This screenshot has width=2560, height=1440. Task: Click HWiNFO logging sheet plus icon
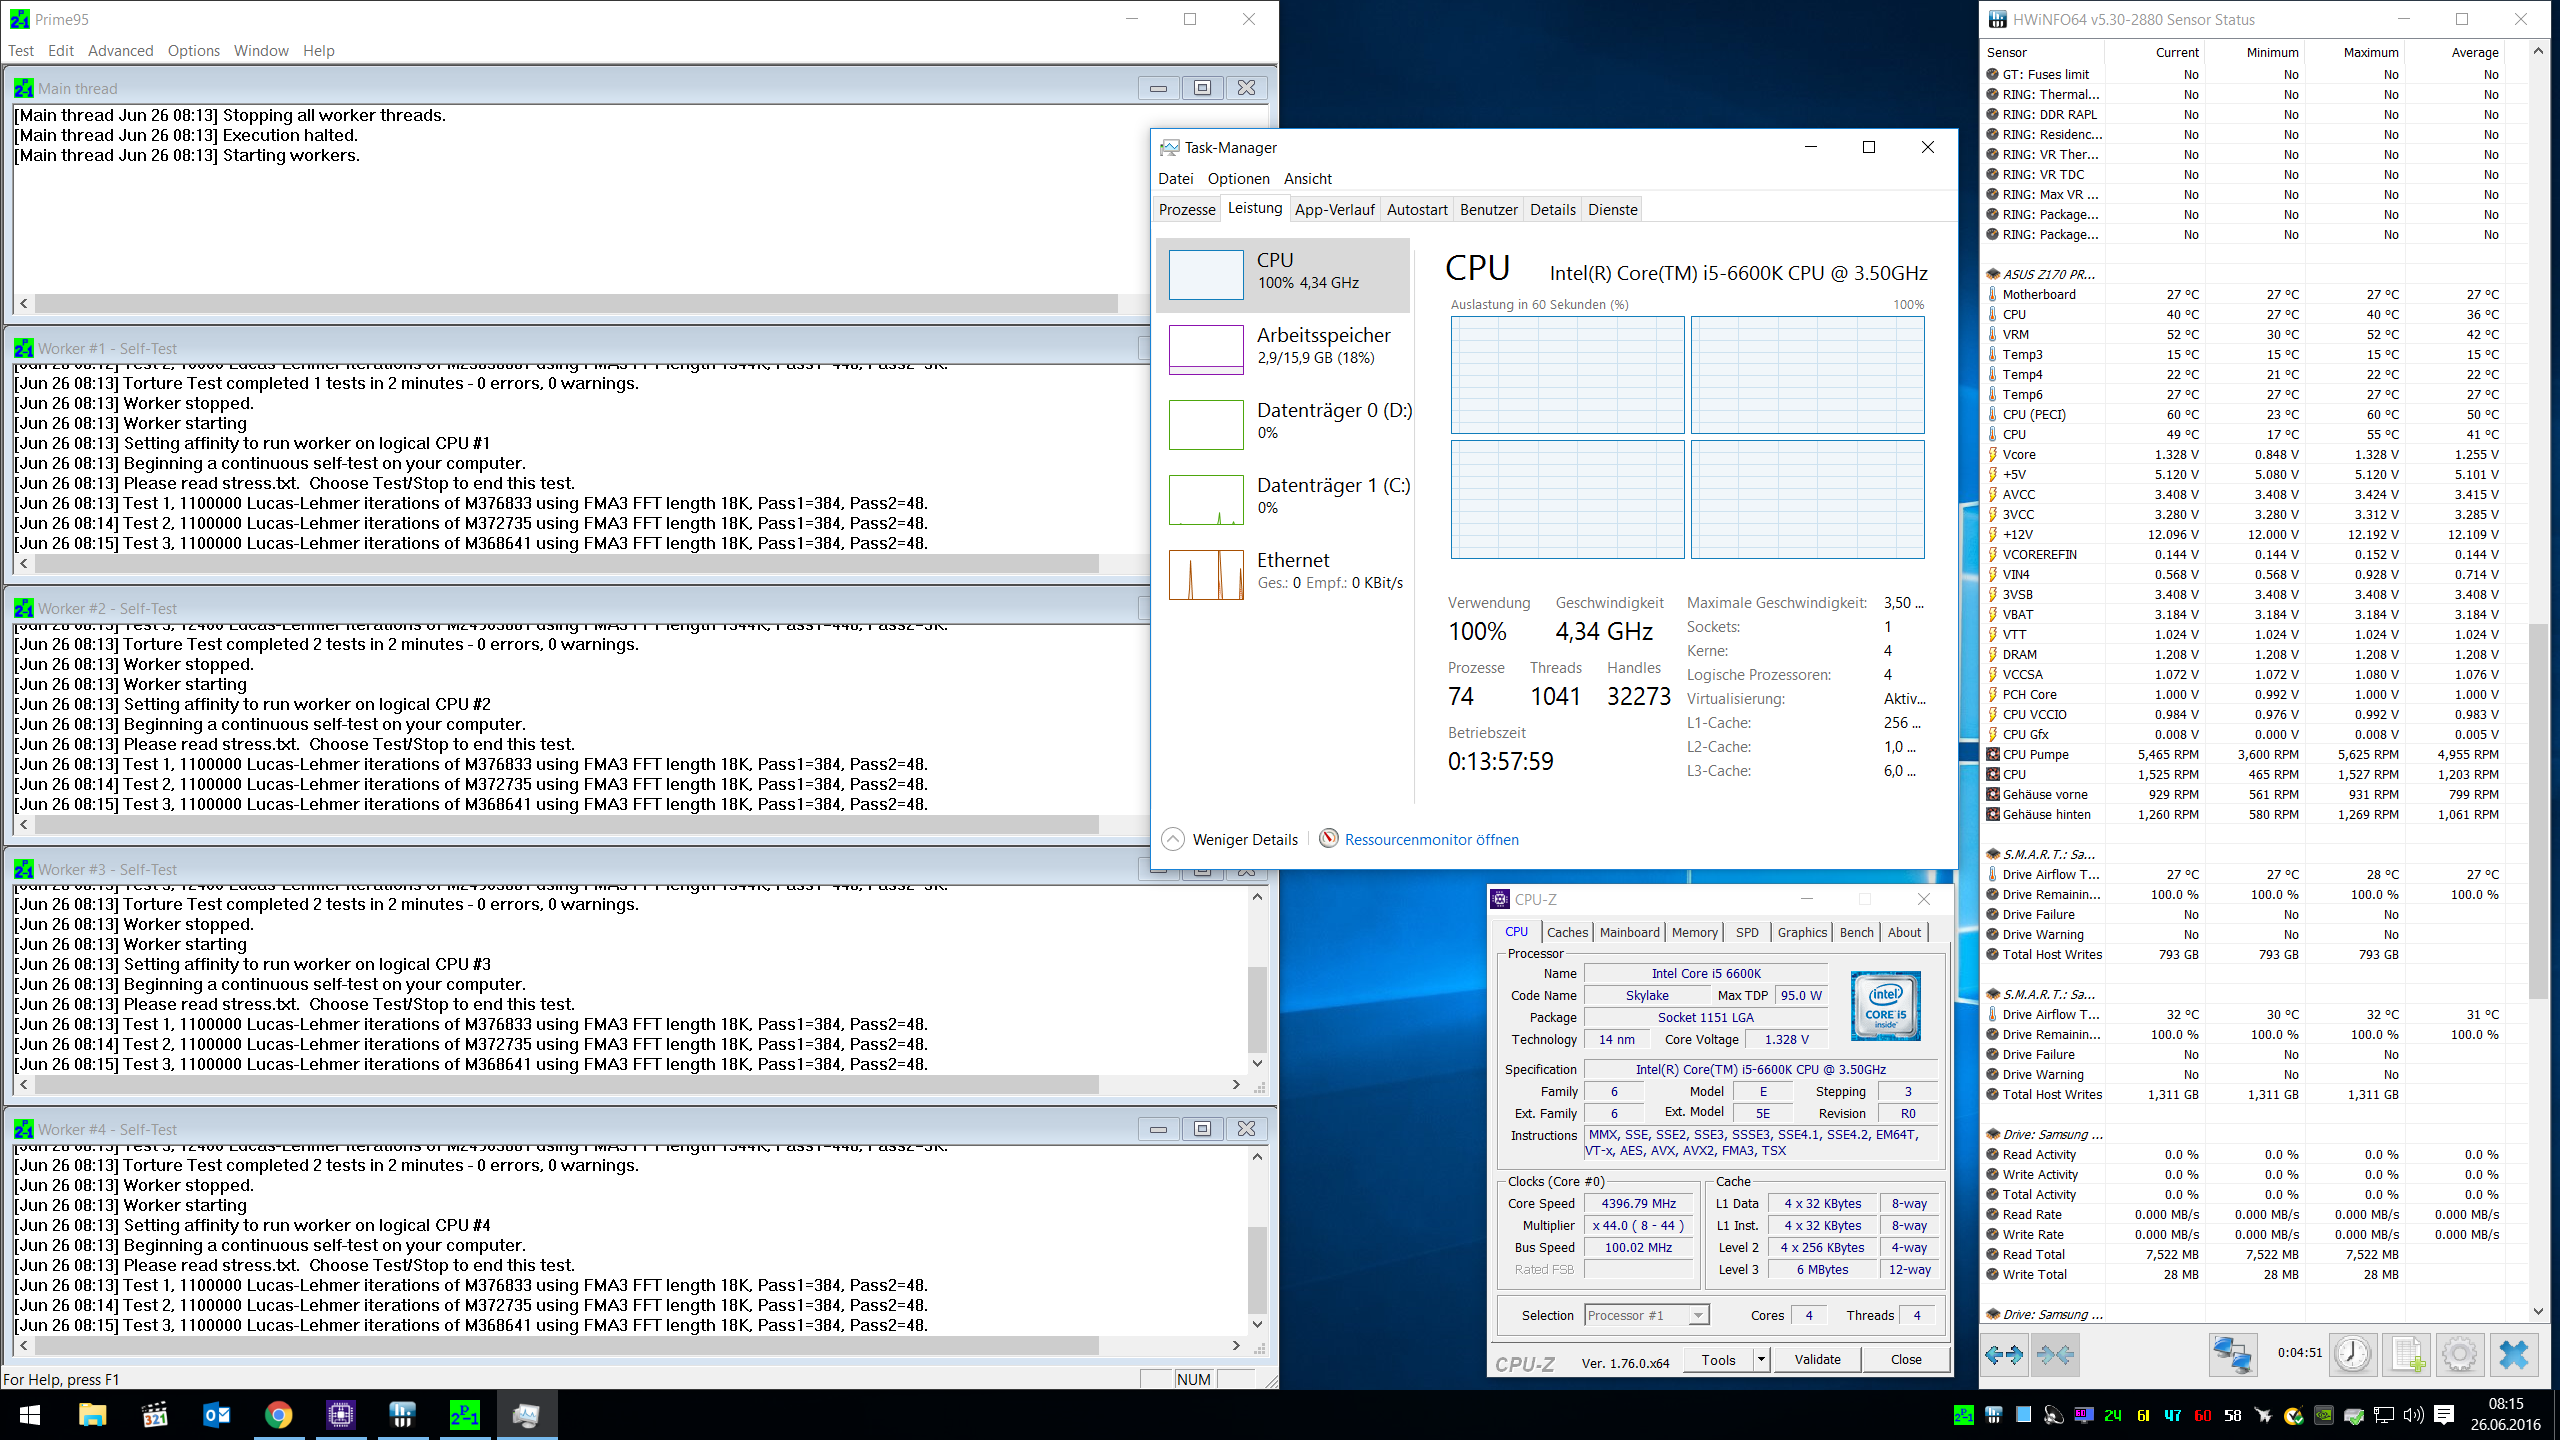coord(2407,1355)
